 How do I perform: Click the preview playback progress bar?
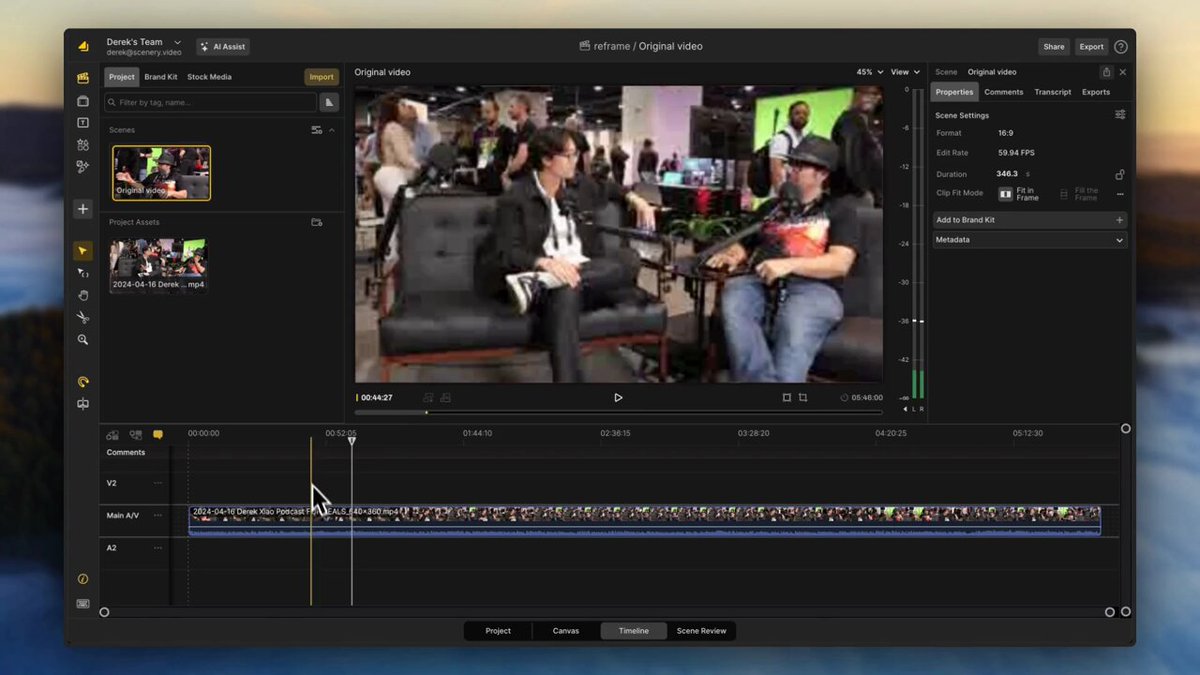tap(619, 412)
